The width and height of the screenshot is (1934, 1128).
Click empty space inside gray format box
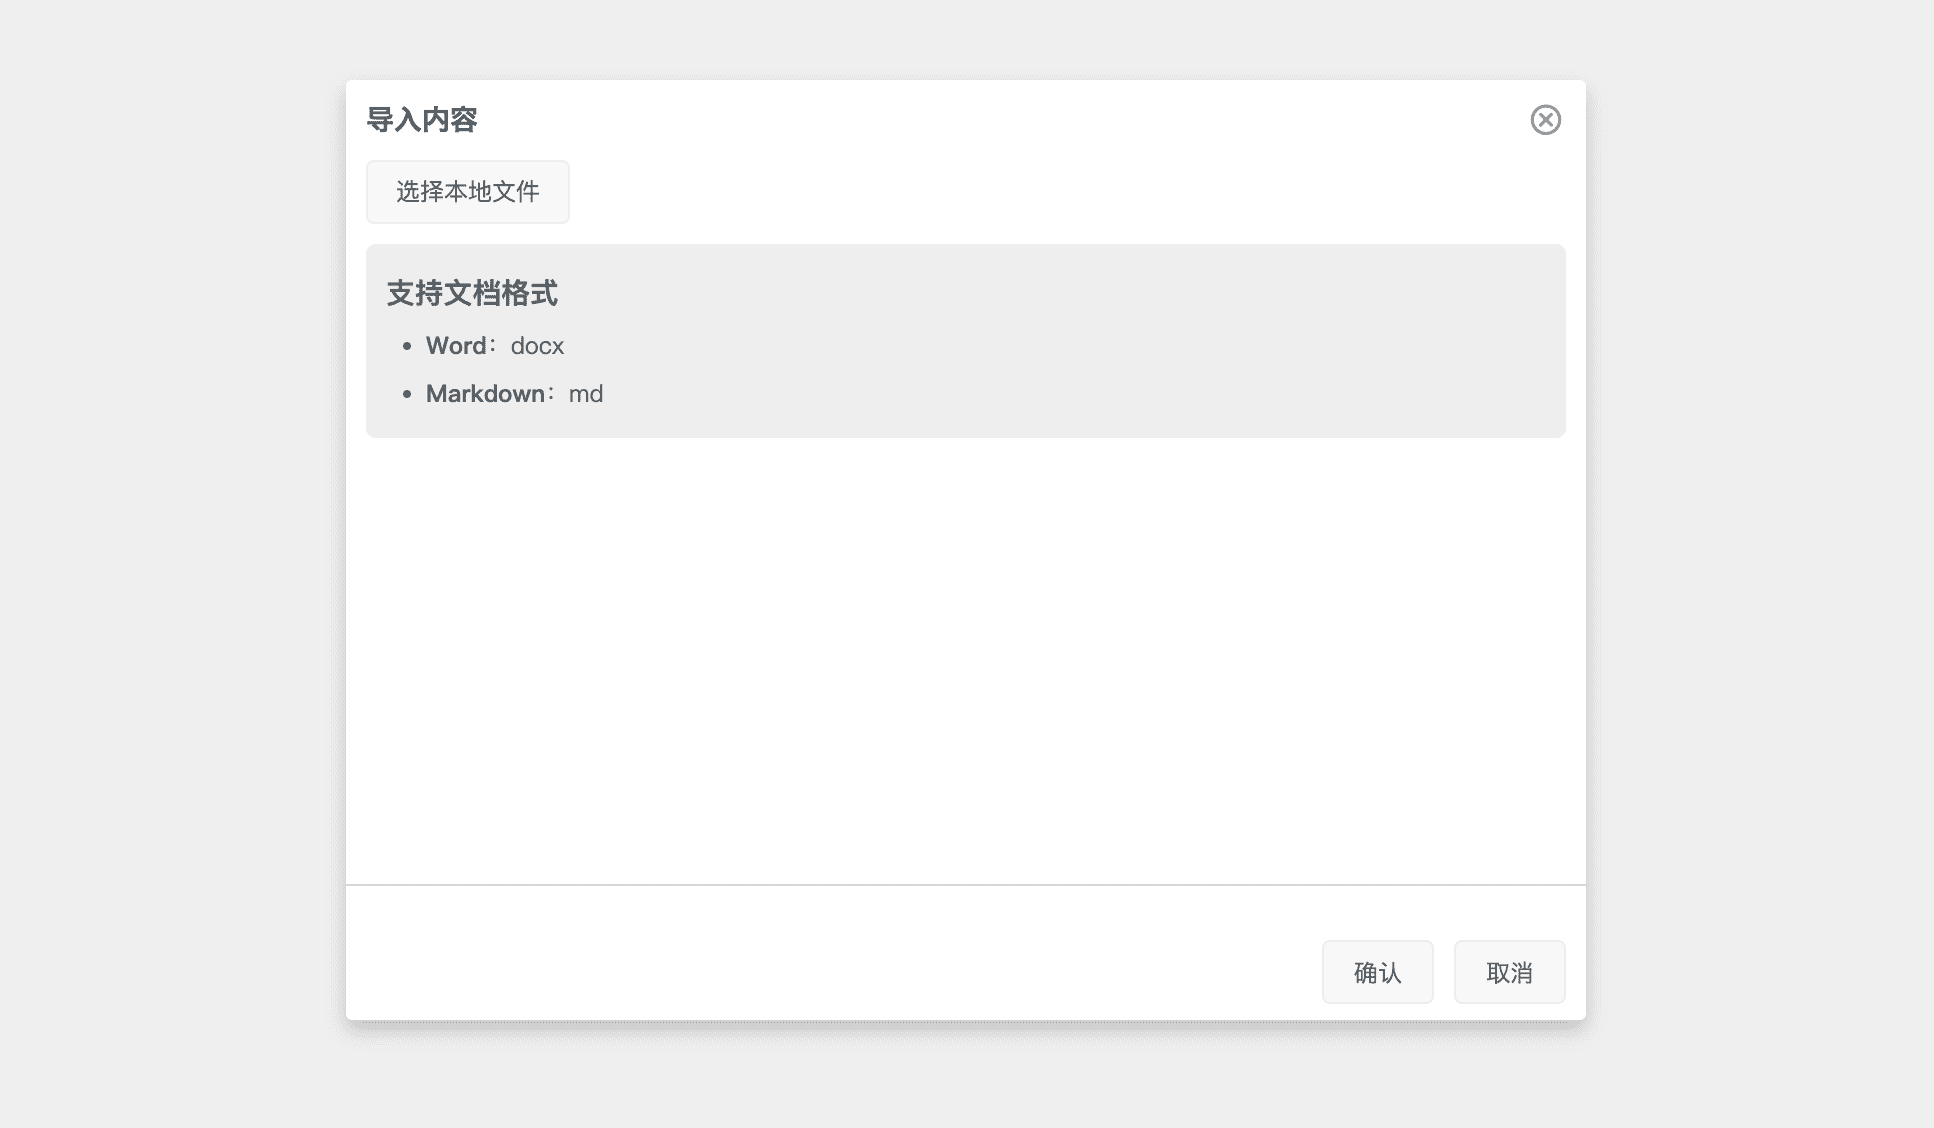click(x=1100, y=340)
